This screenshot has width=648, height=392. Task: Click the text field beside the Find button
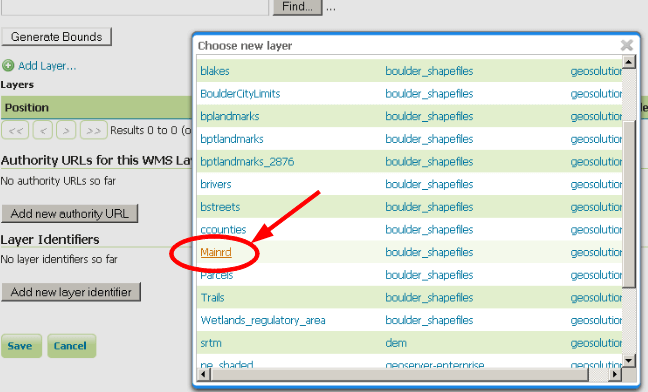(x=135, y=7)
